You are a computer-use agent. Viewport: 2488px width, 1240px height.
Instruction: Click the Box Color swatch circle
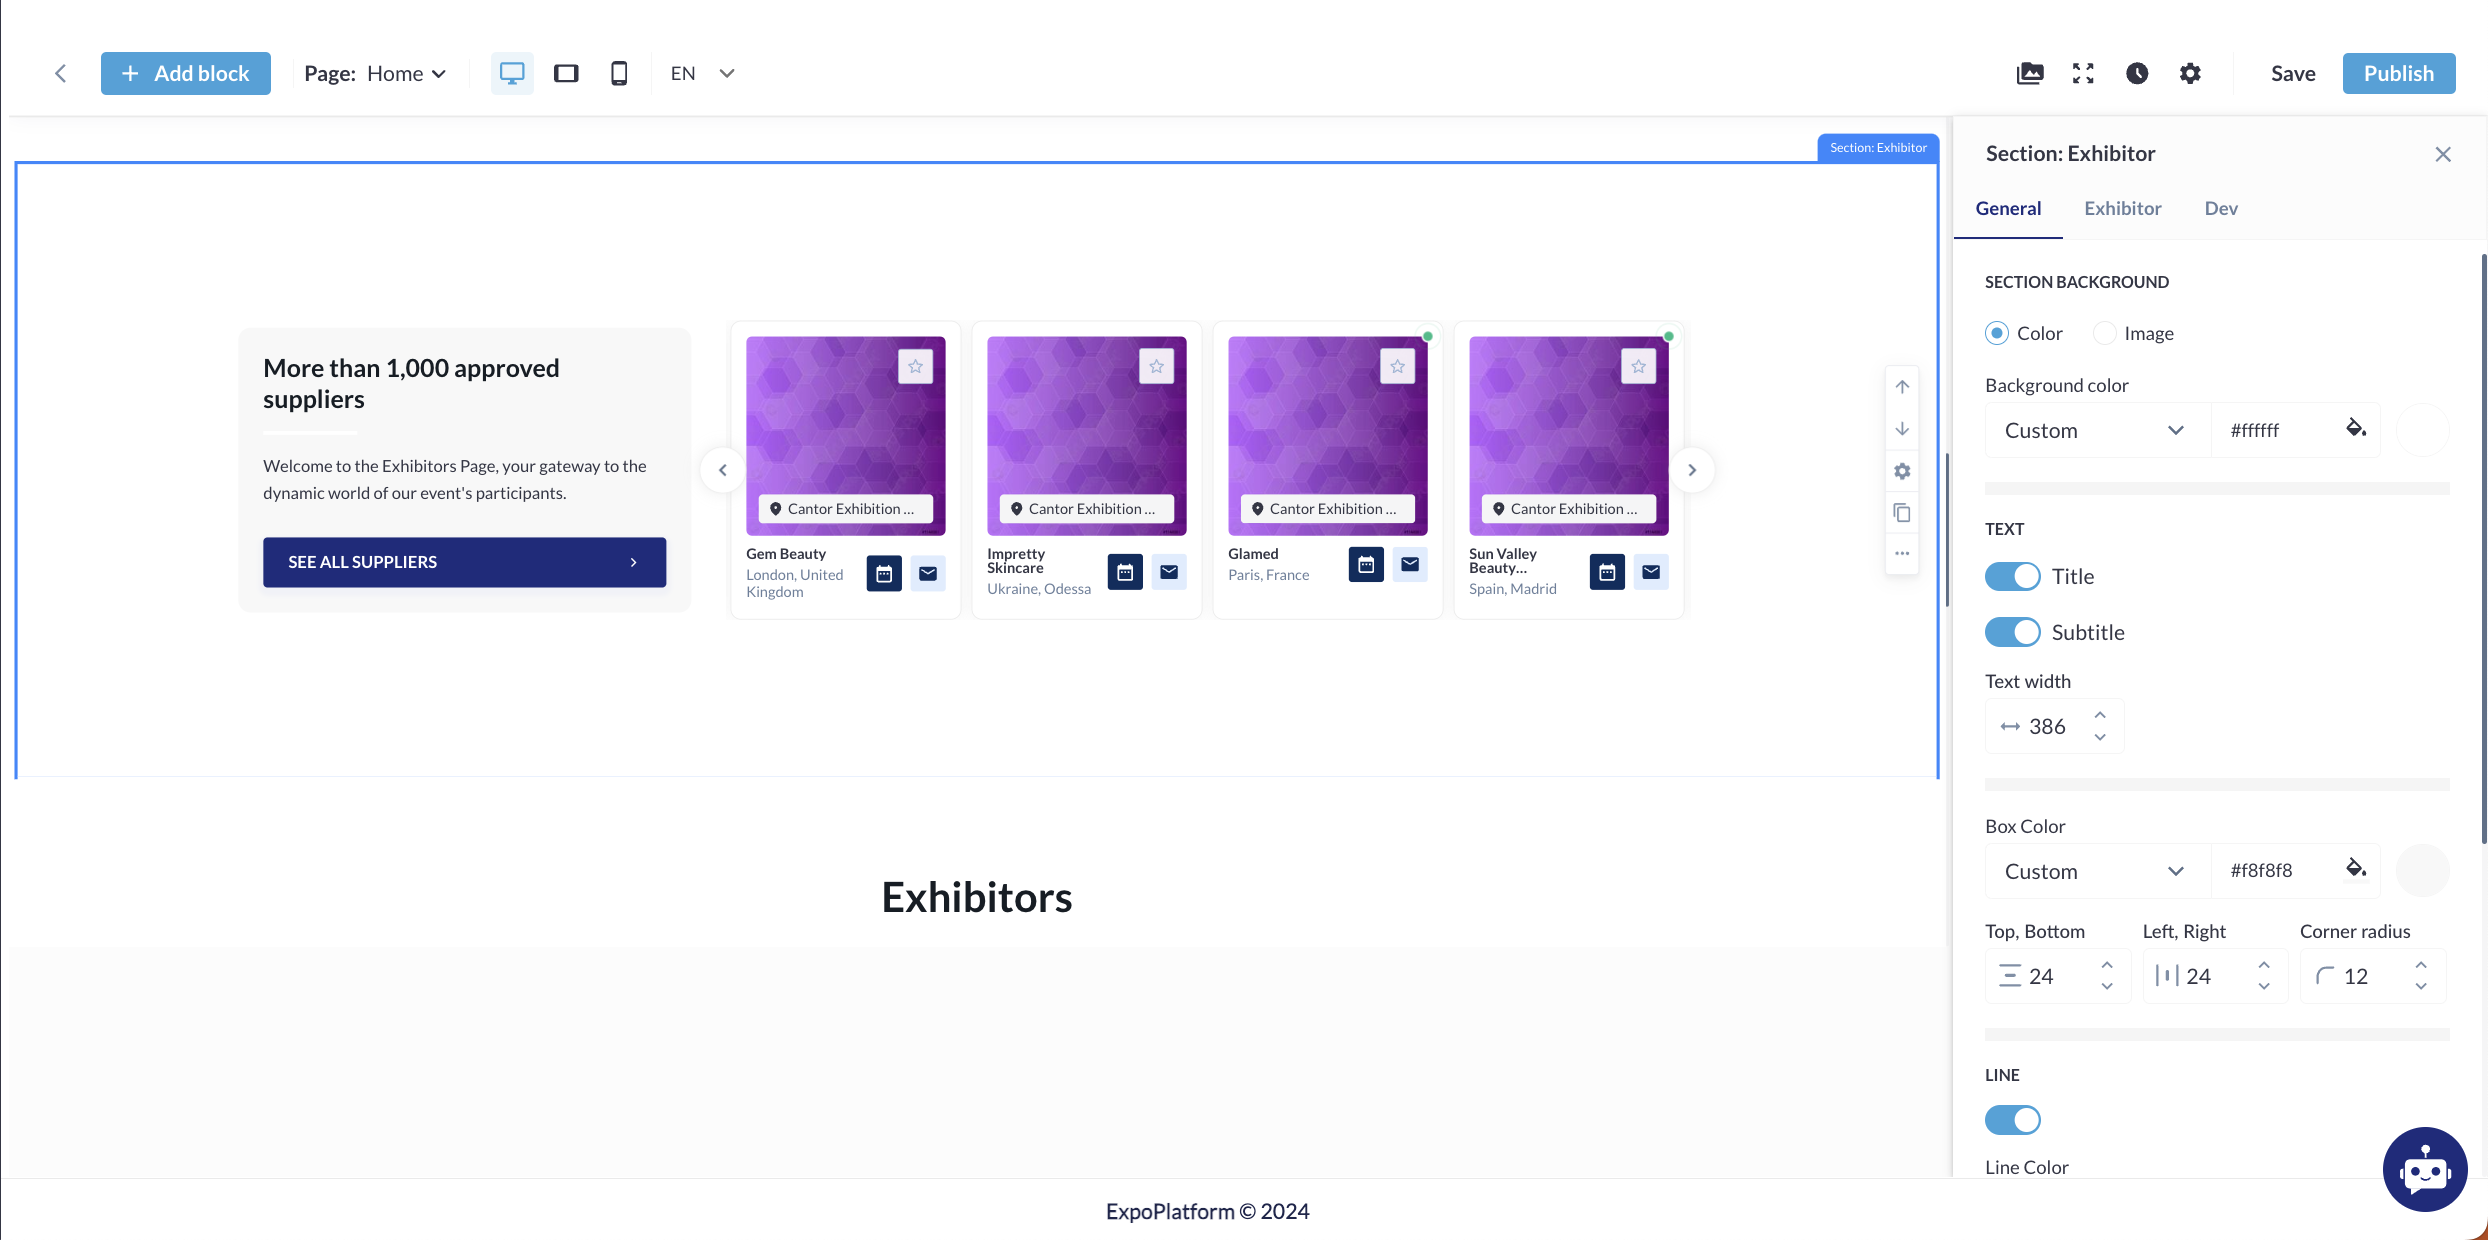2422,870
